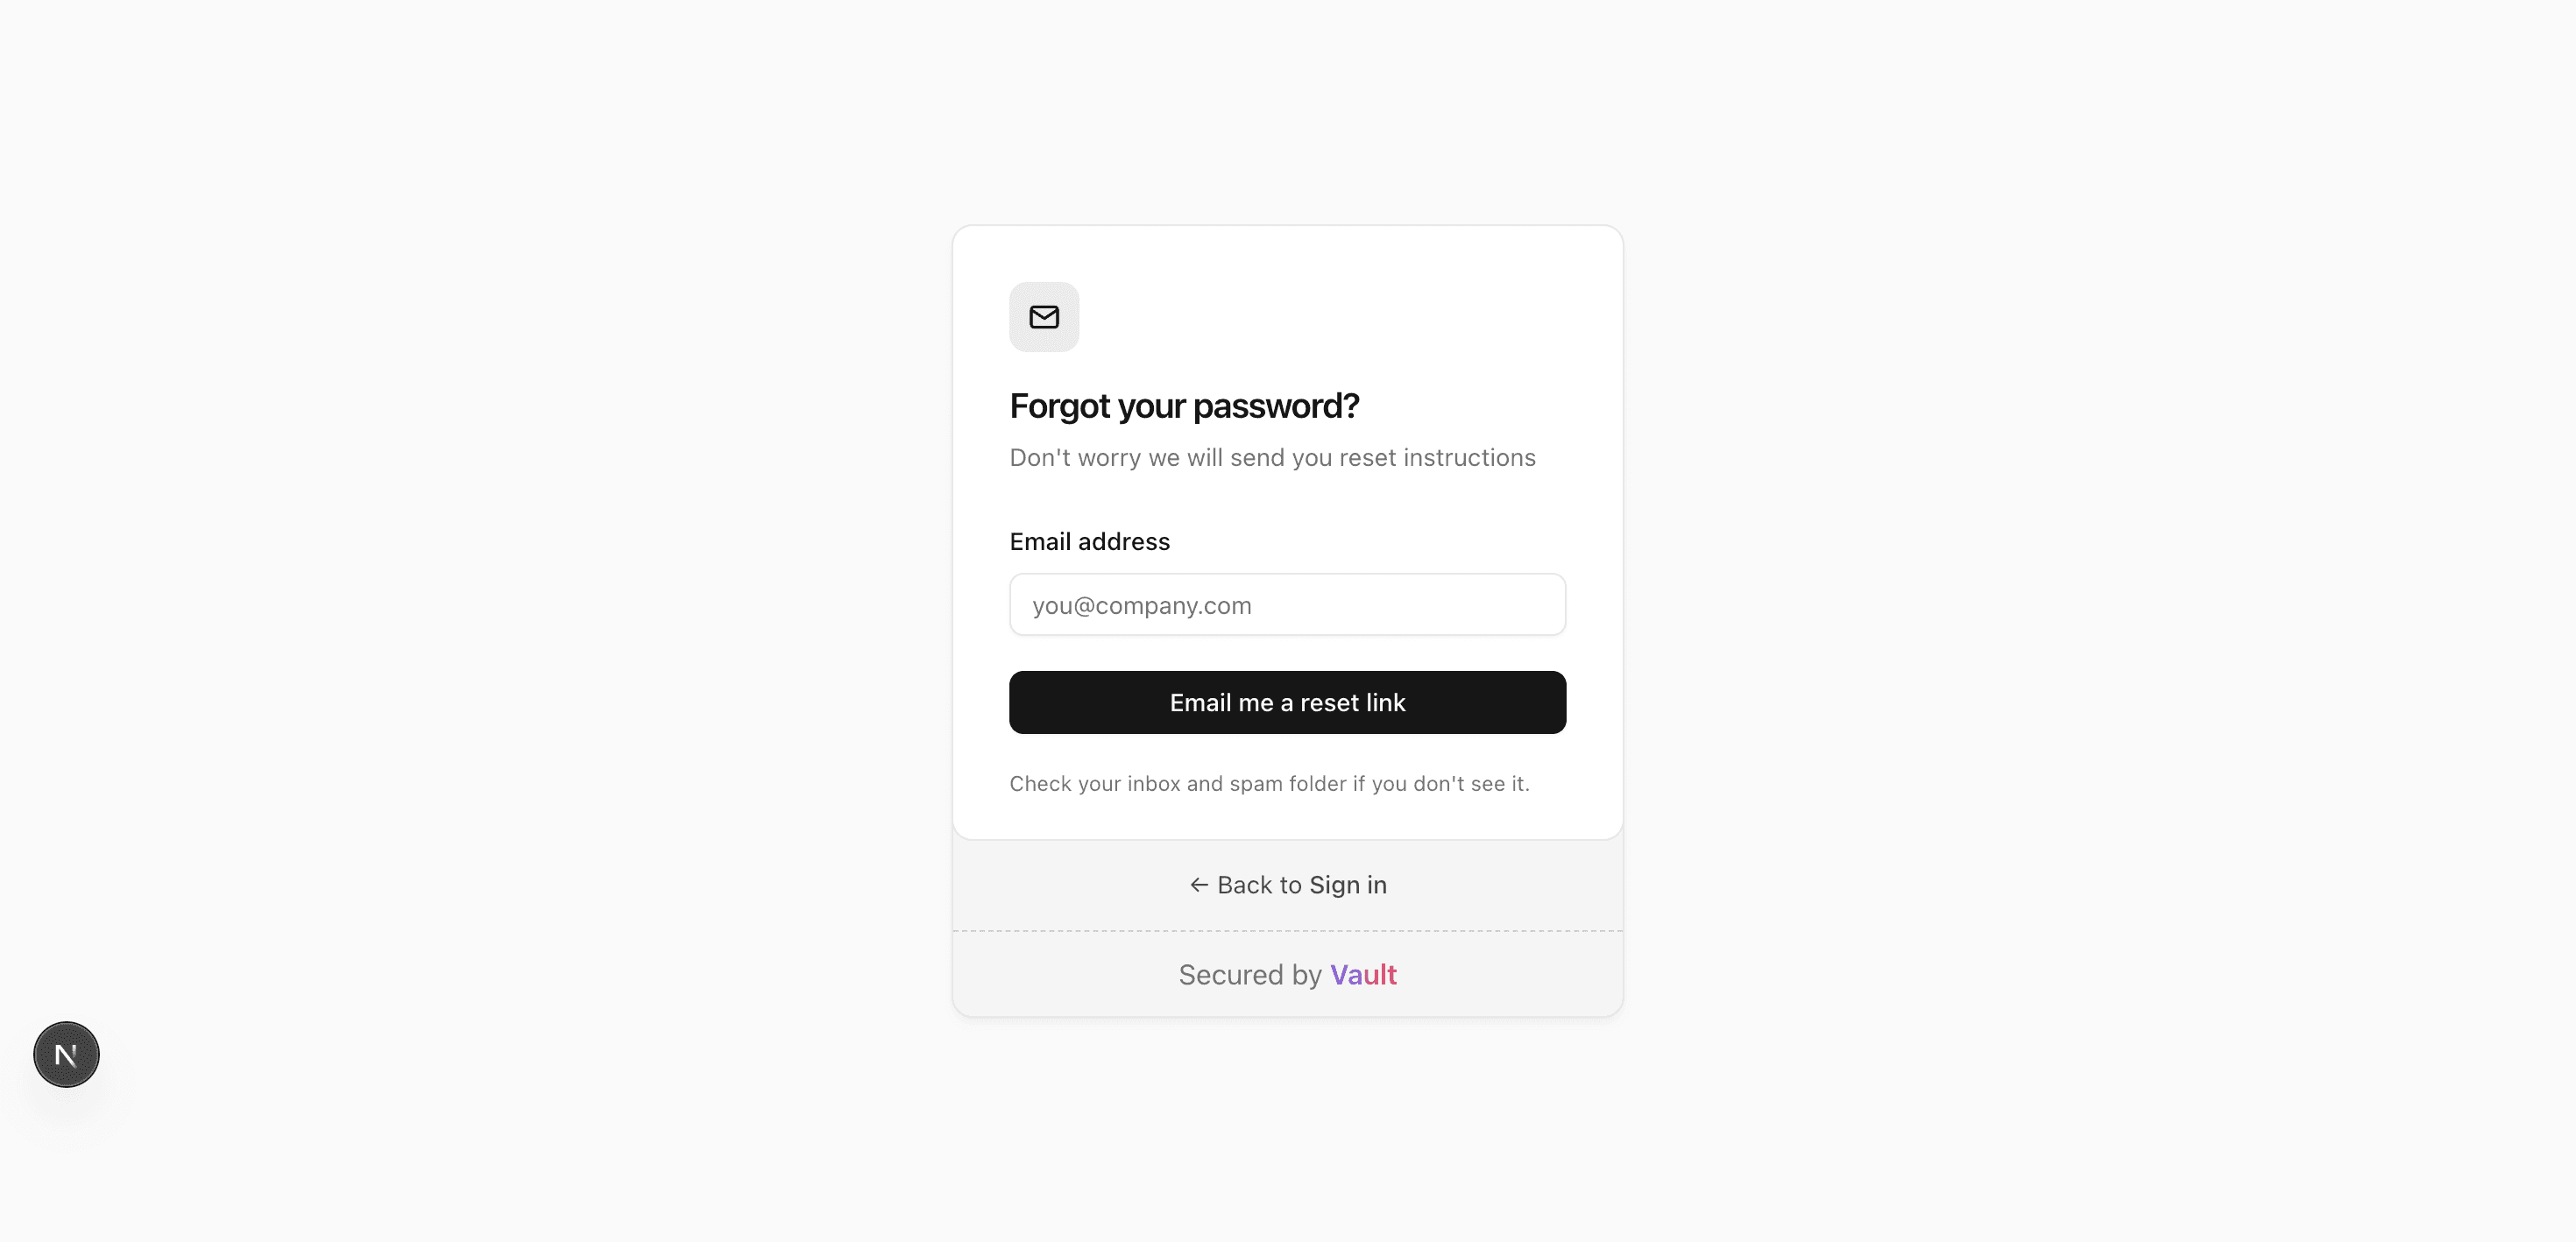Click "reset link" text on the black button

tap(1352, 703)
